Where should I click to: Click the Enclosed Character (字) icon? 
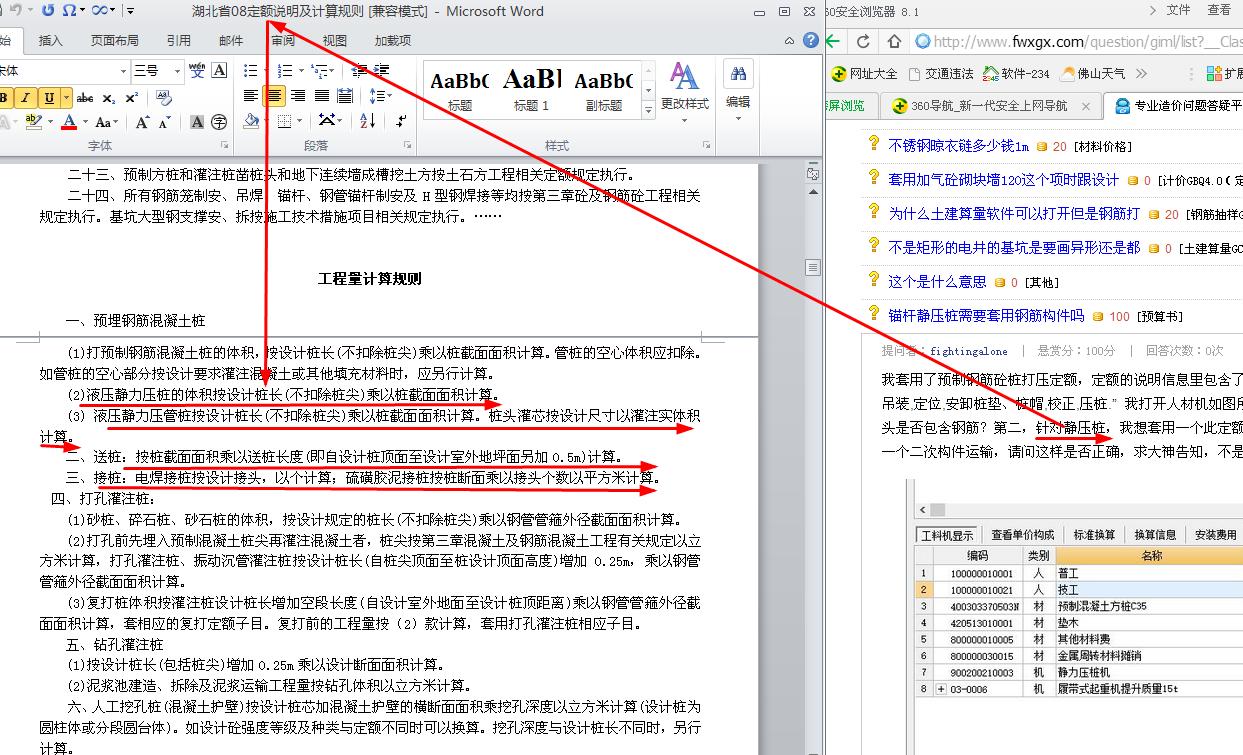click(220, 122)
